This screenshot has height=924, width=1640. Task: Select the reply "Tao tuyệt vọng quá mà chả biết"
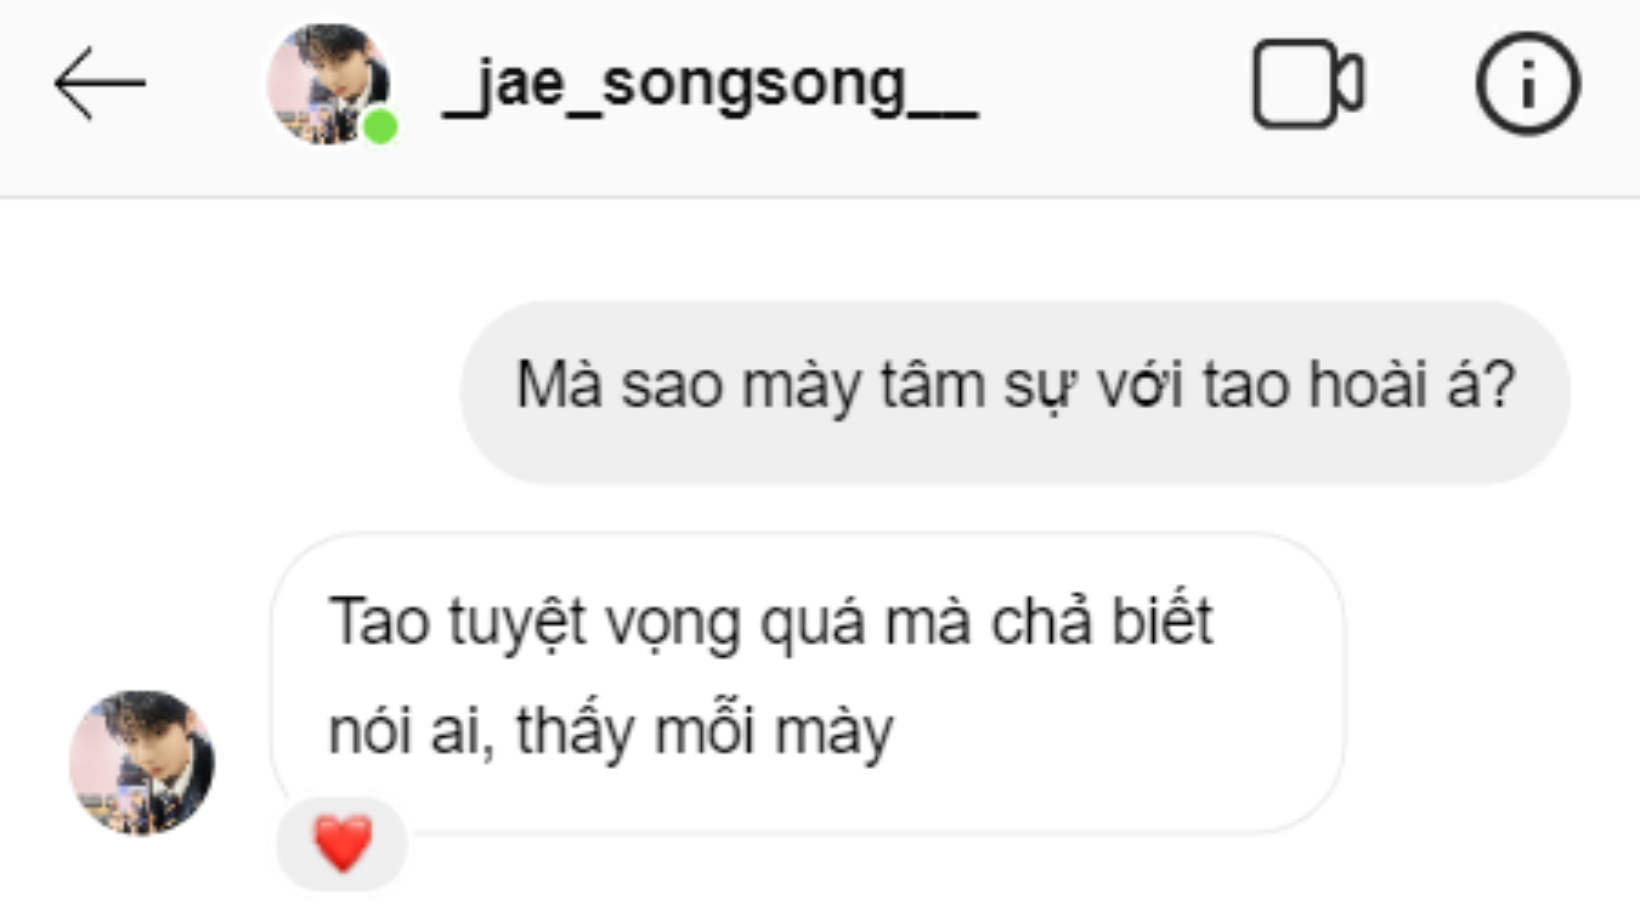coord(807,683)
